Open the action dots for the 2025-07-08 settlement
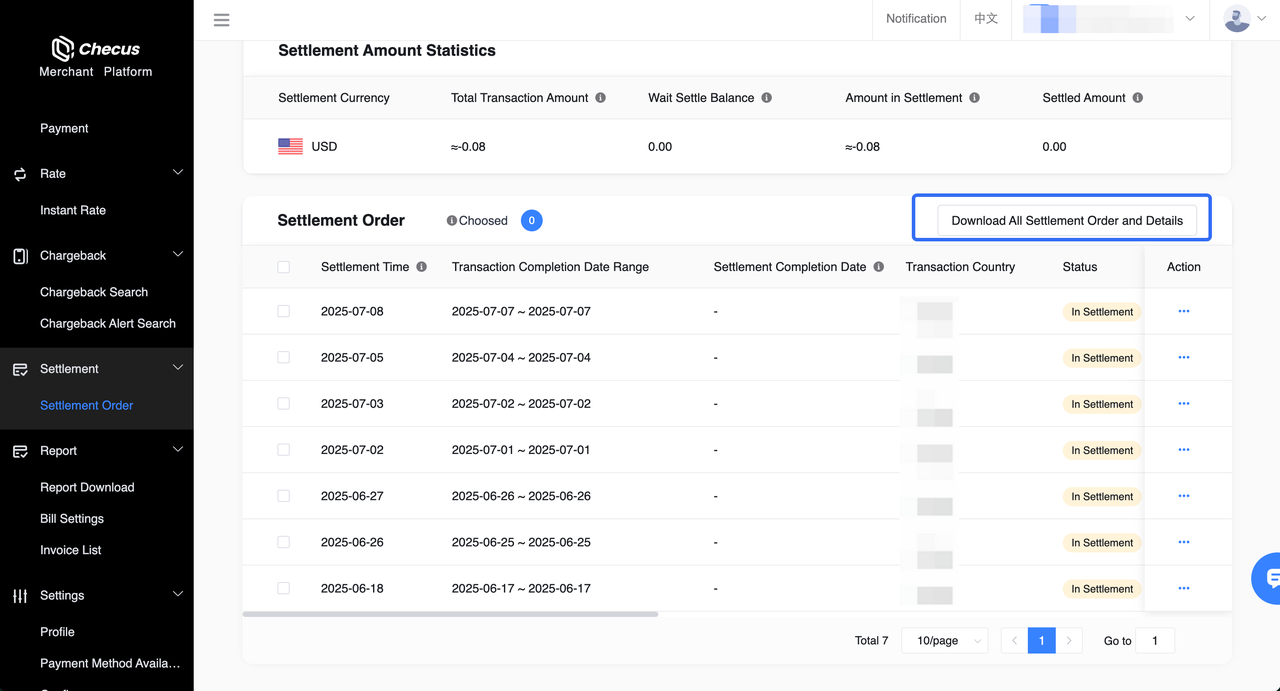This screenshot has width=1280, height=691. [1184, 311]
